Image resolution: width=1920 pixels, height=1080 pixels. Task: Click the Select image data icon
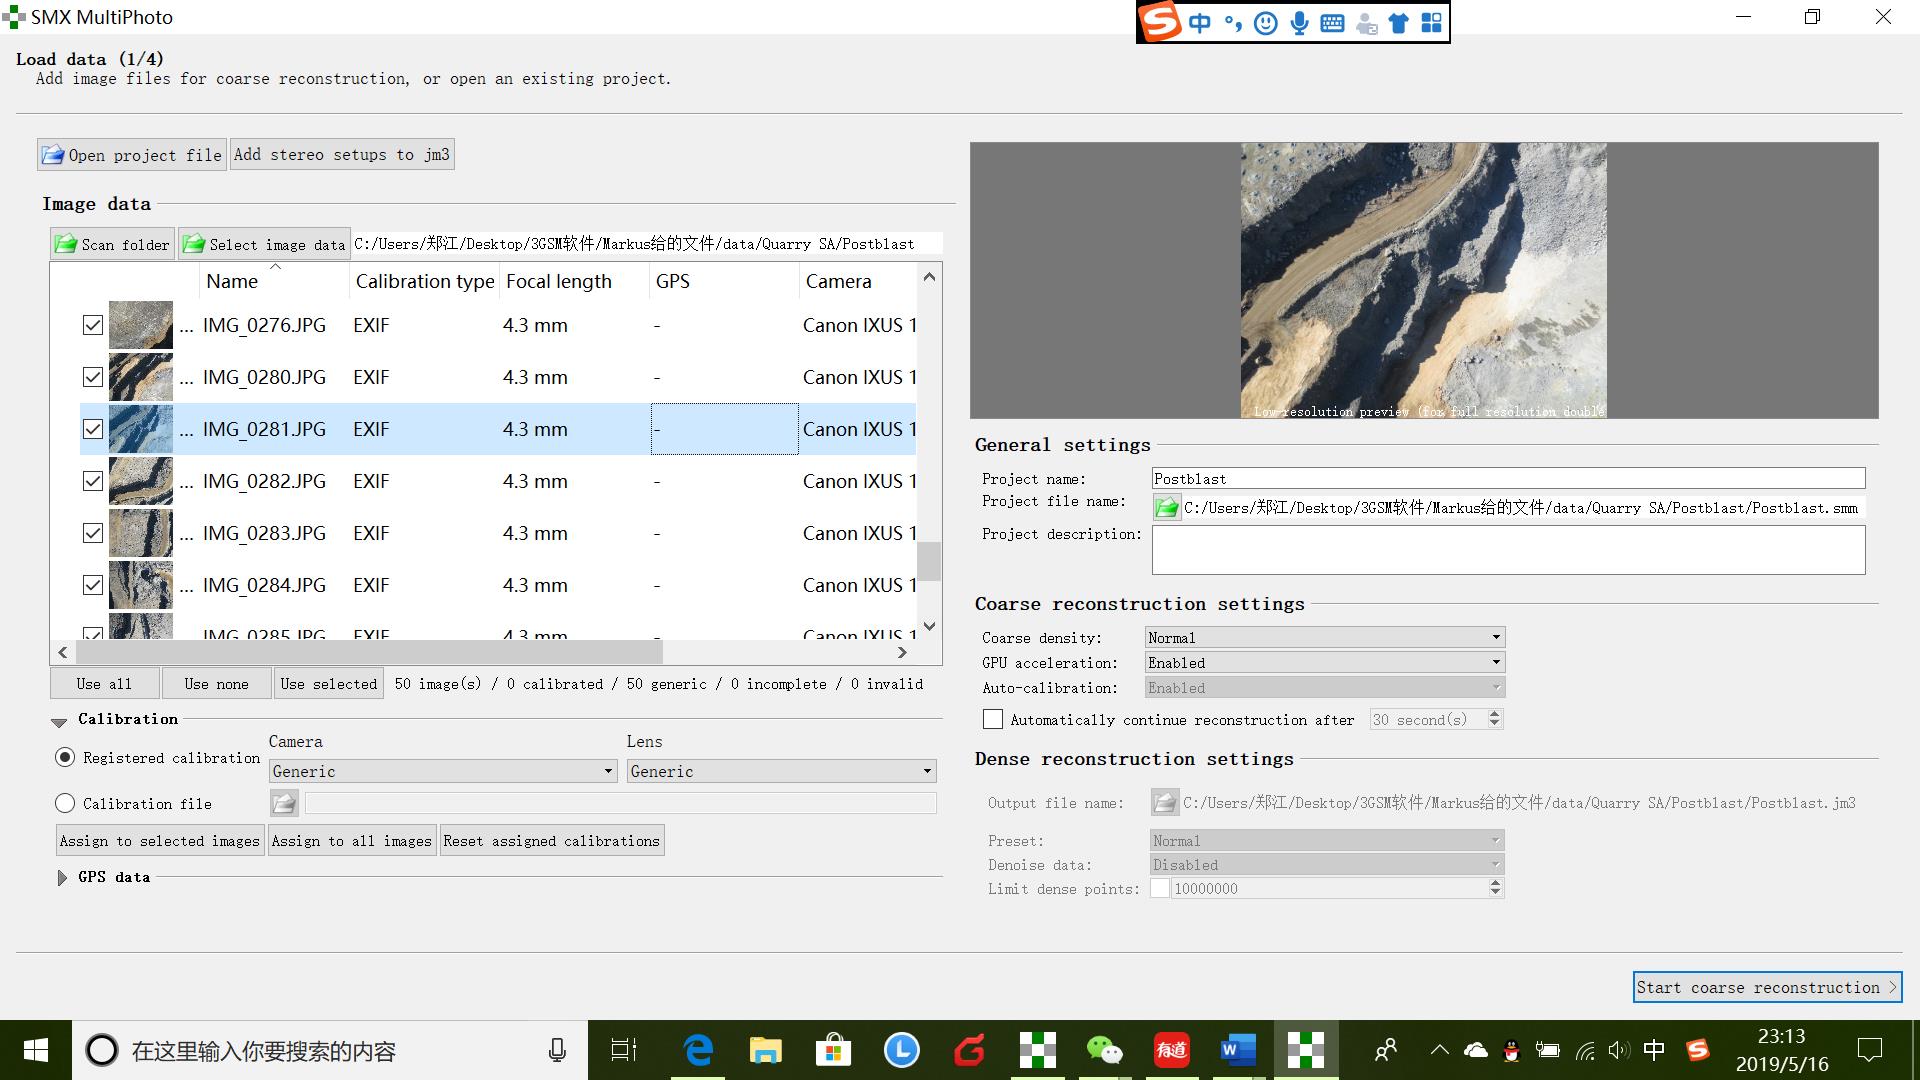pyautogui.click(x=194, y=244)
